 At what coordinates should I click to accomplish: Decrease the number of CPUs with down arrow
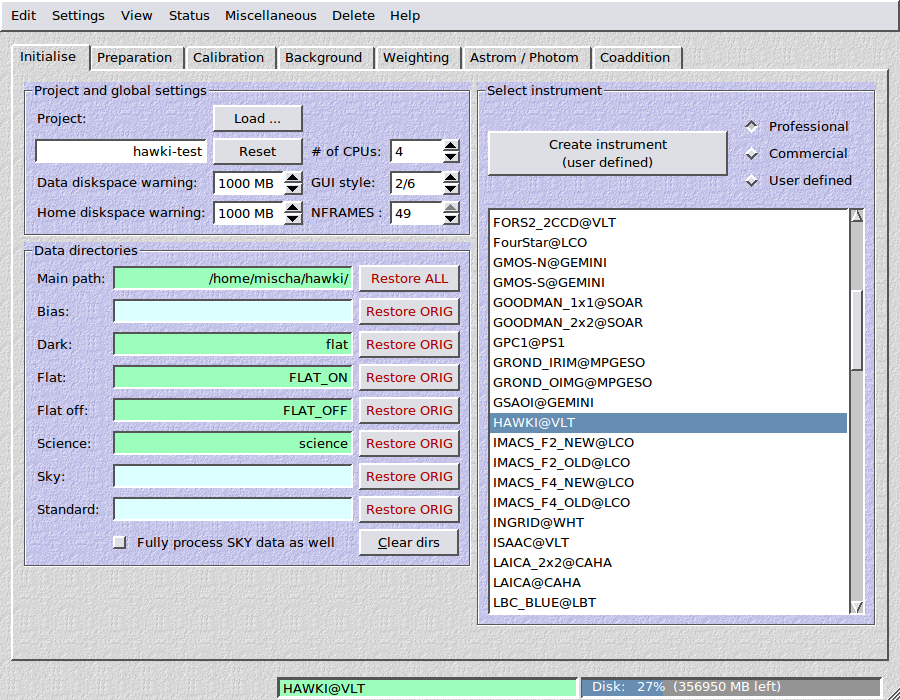[x=451, y=157]
